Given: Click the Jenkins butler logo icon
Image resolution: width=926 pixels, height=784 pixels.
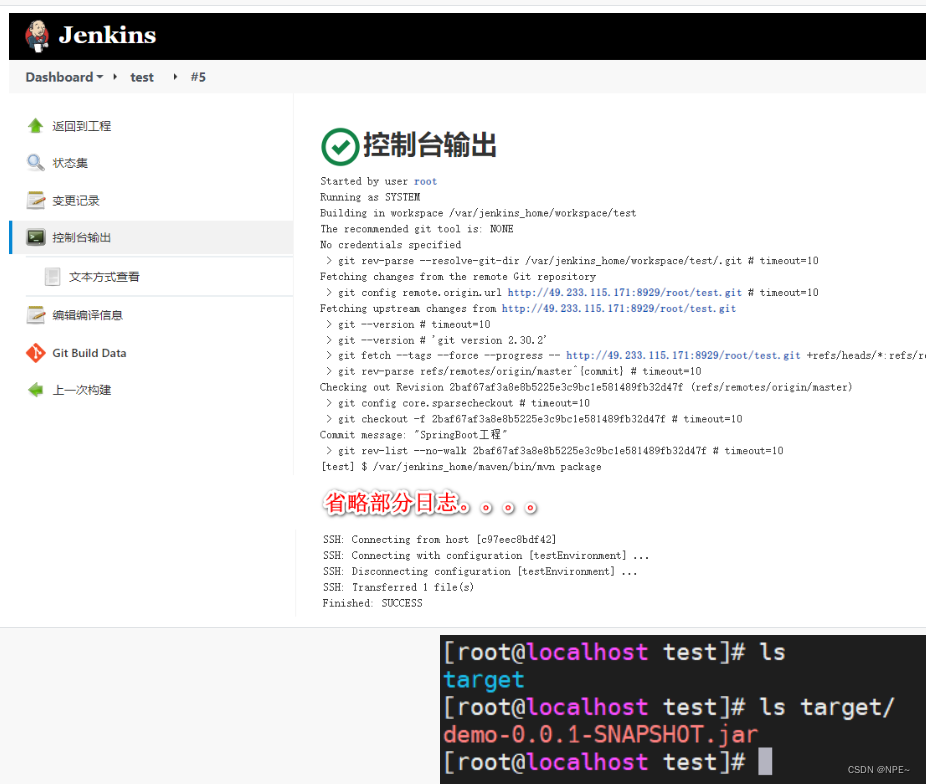Looking at the screenshot, I should click(37, 35).
